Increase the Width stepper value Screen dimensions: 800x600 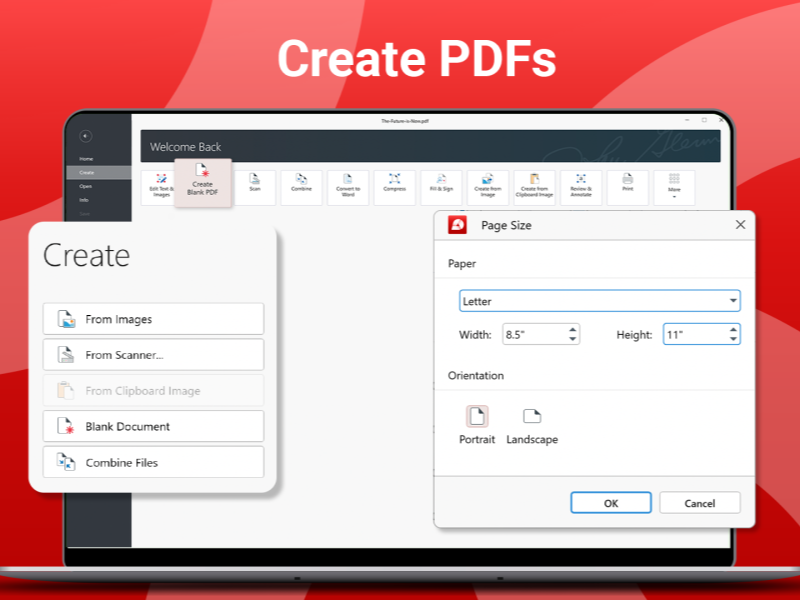point(573,330)
